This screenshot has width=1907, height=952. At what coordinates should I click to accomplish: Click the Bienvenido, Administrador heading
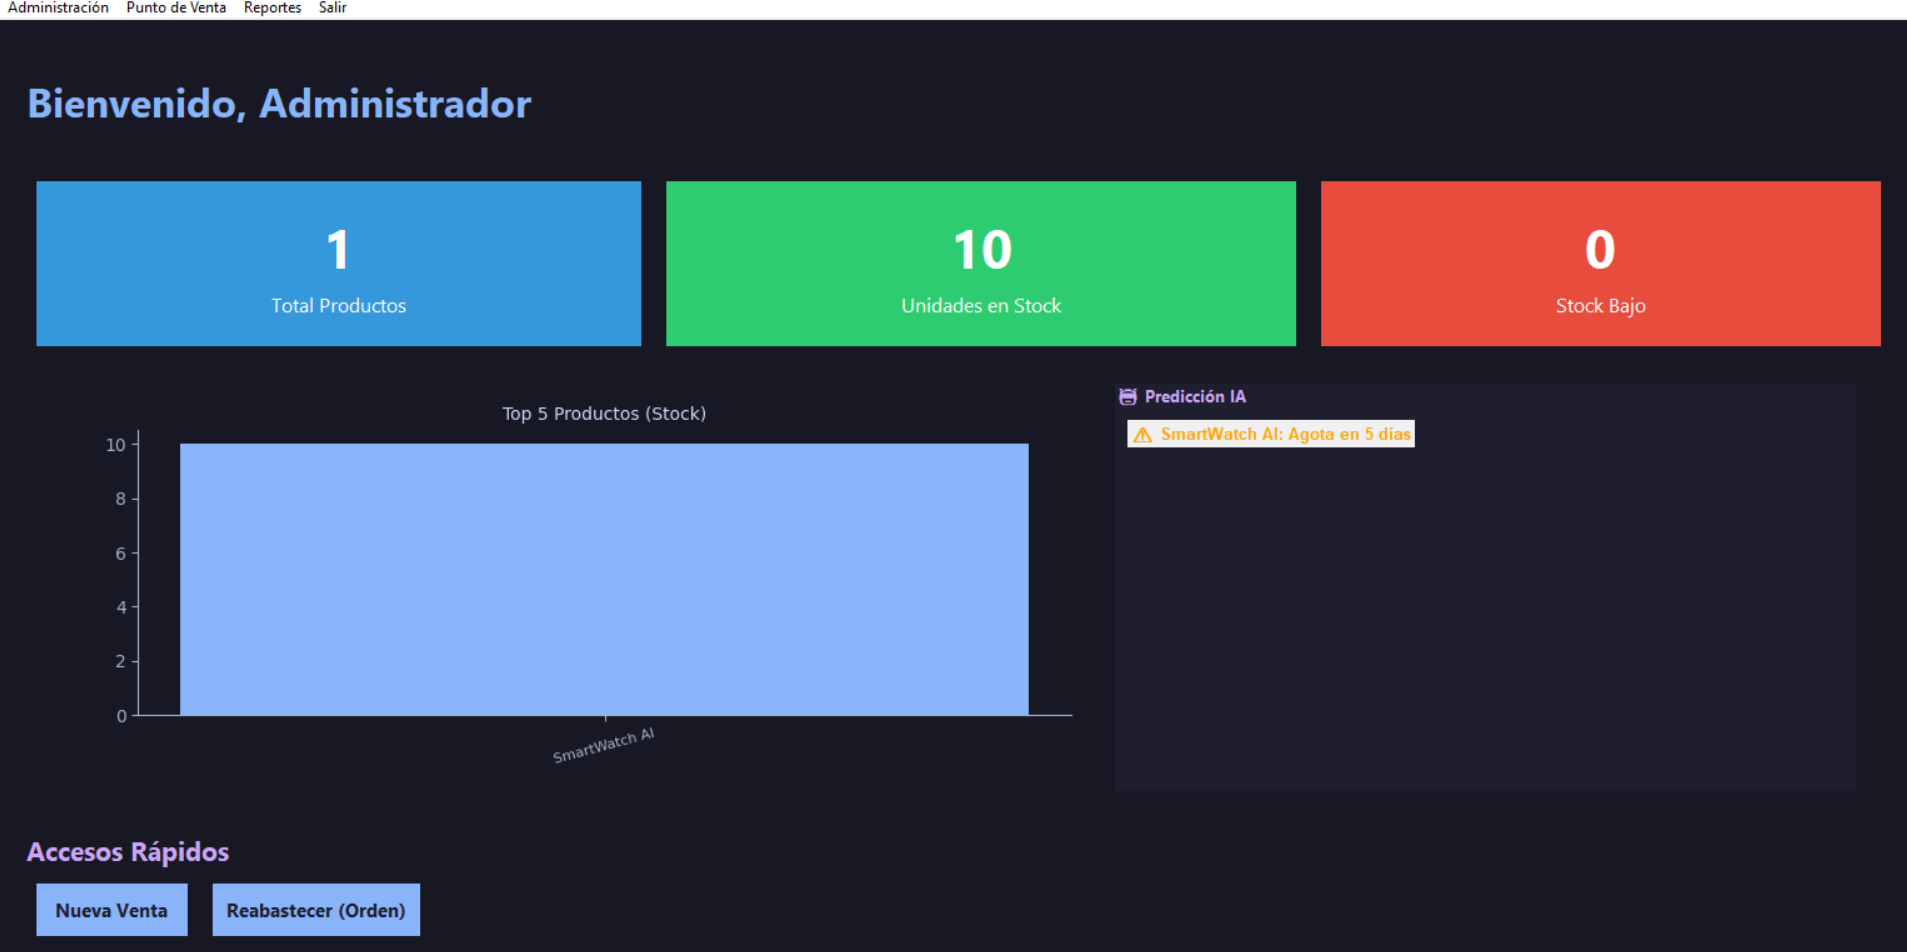280,104
